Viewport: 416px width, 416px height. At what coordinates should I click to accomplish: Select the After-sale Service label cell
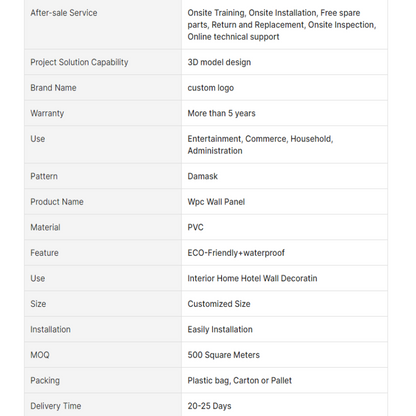tap(103, 25)
